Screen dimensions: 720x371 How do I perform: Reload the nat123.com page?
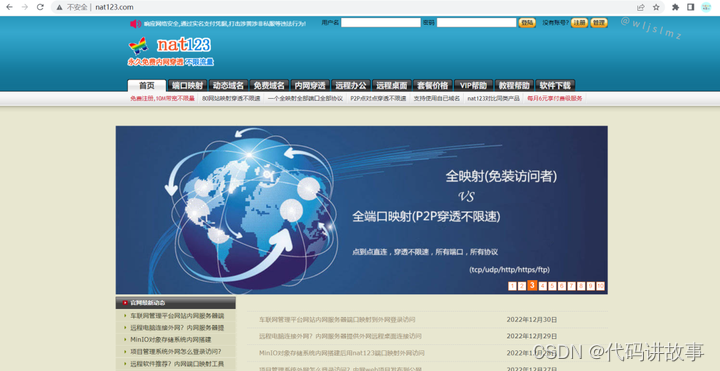(x=40, y=7)
